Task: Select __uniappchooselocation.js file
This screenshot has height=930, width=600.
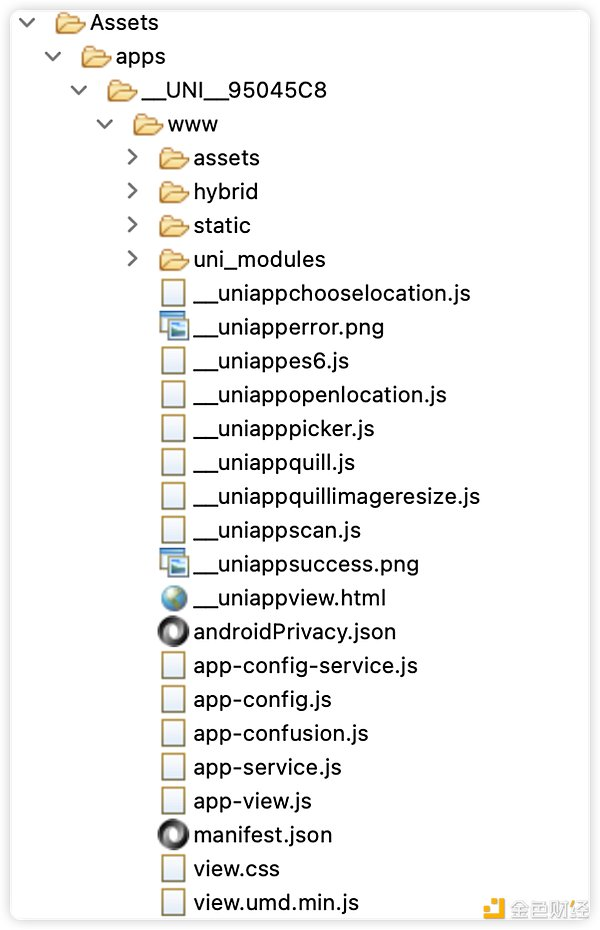Action: (332, 293)
